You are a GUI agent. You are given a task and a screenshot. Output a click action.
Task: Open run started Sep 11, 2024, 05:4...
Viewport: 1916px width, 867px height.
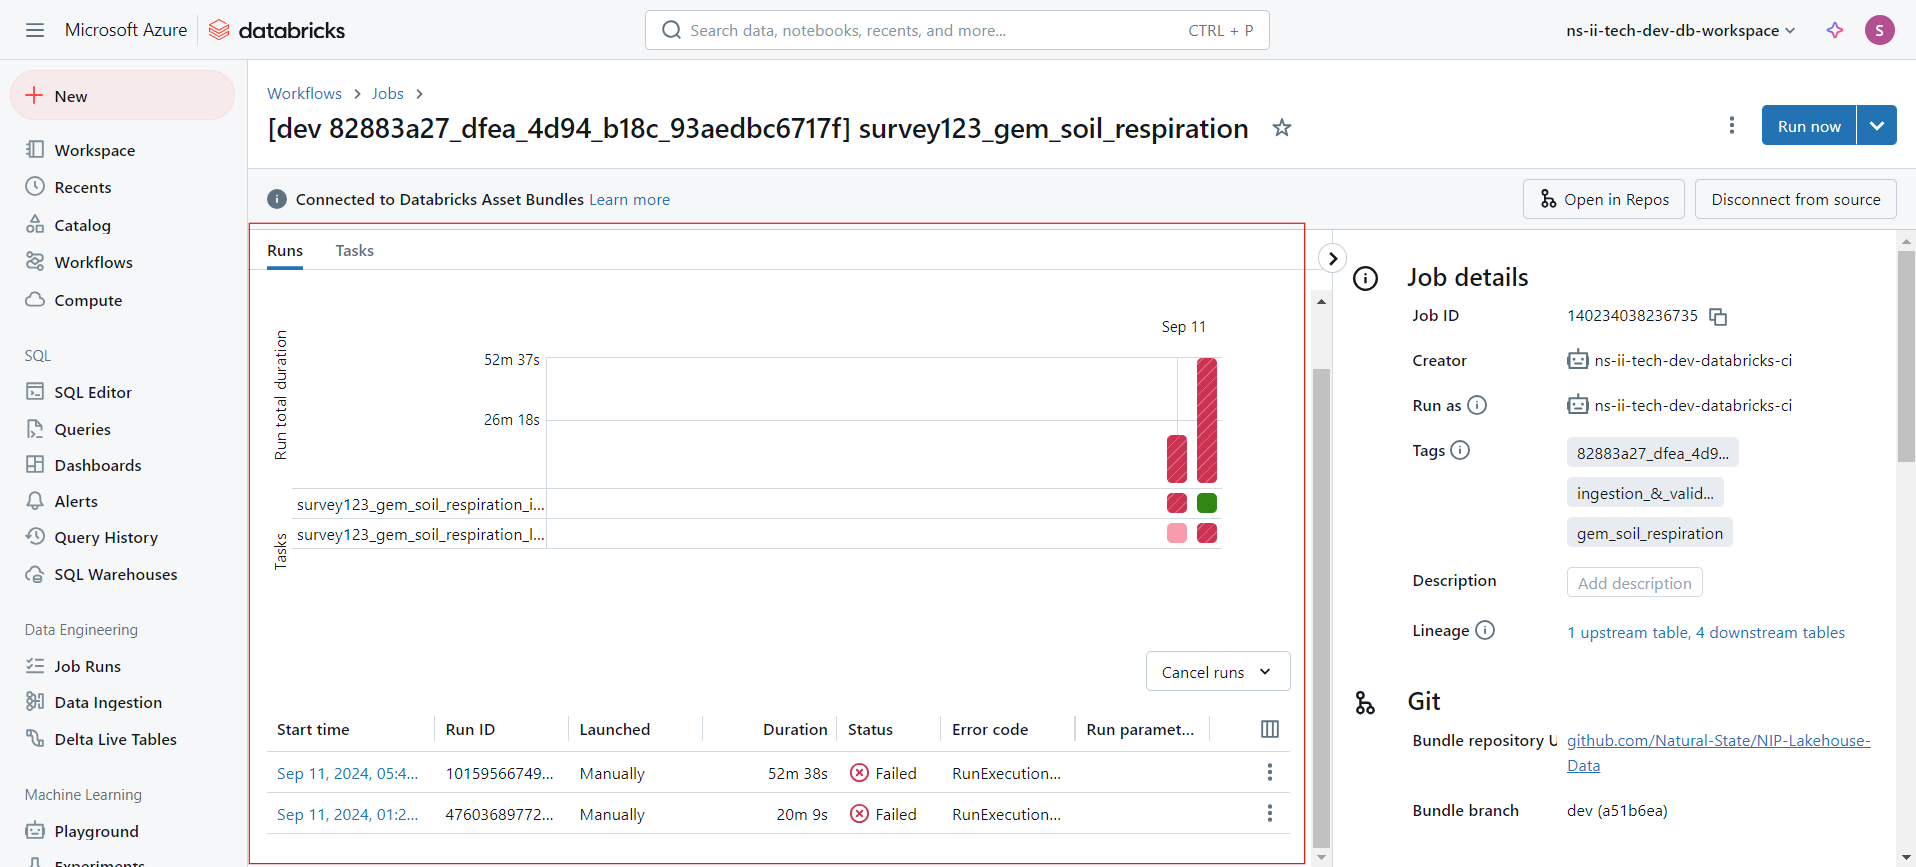click(x=347, y=773)
